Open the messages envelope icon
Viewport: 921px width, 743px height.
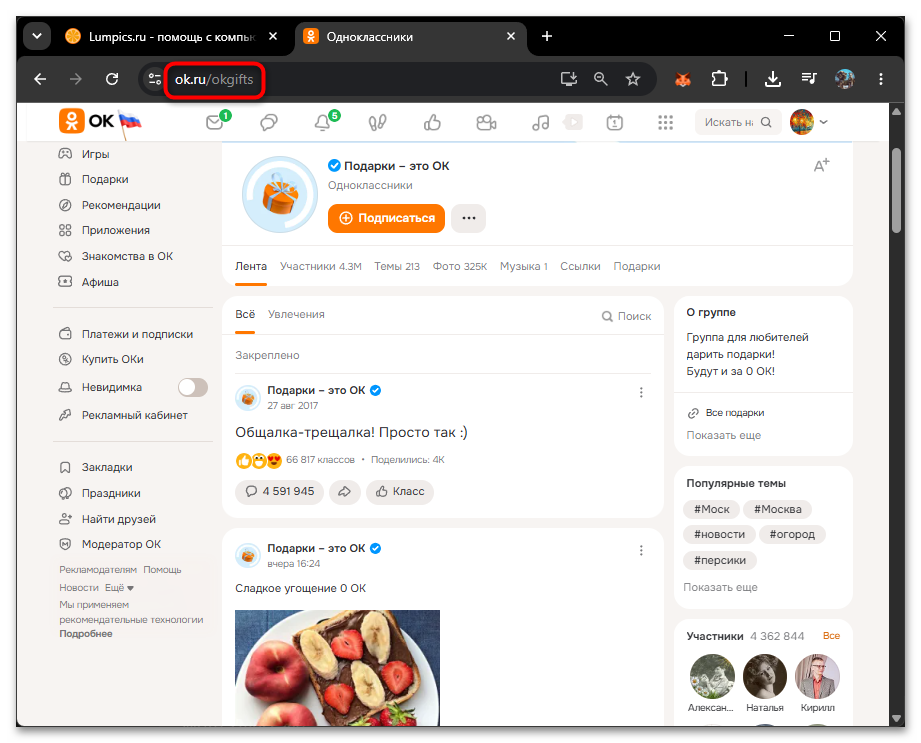[215, 122]
